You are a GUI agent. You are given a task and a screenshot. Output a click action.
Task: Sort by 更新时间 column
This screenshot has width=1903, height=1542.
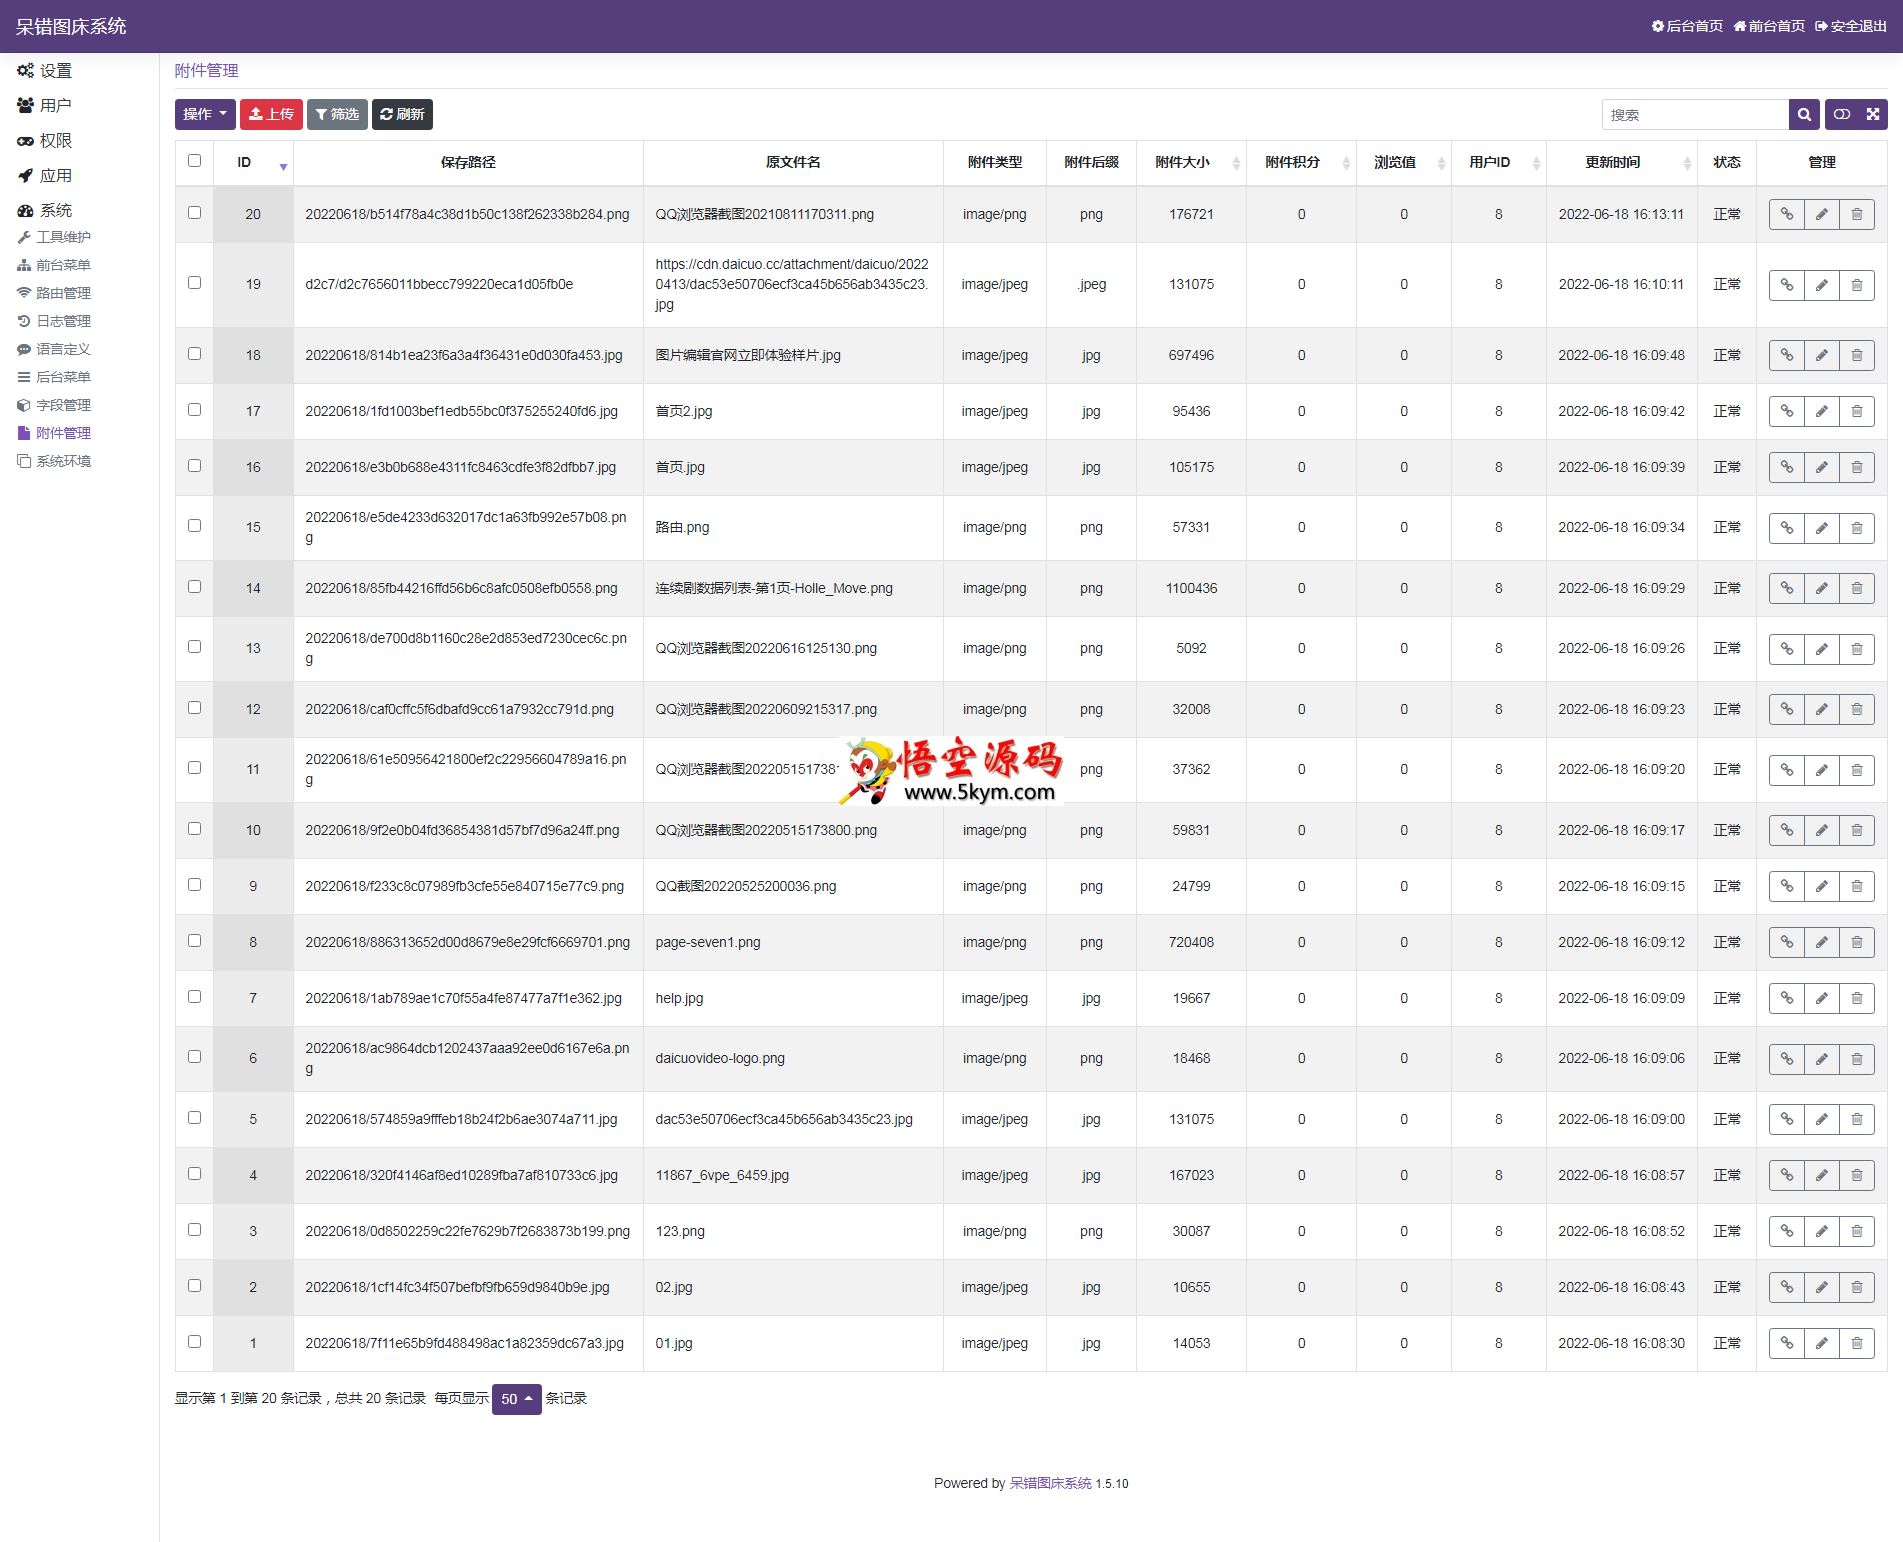[x=1621, y=162]
